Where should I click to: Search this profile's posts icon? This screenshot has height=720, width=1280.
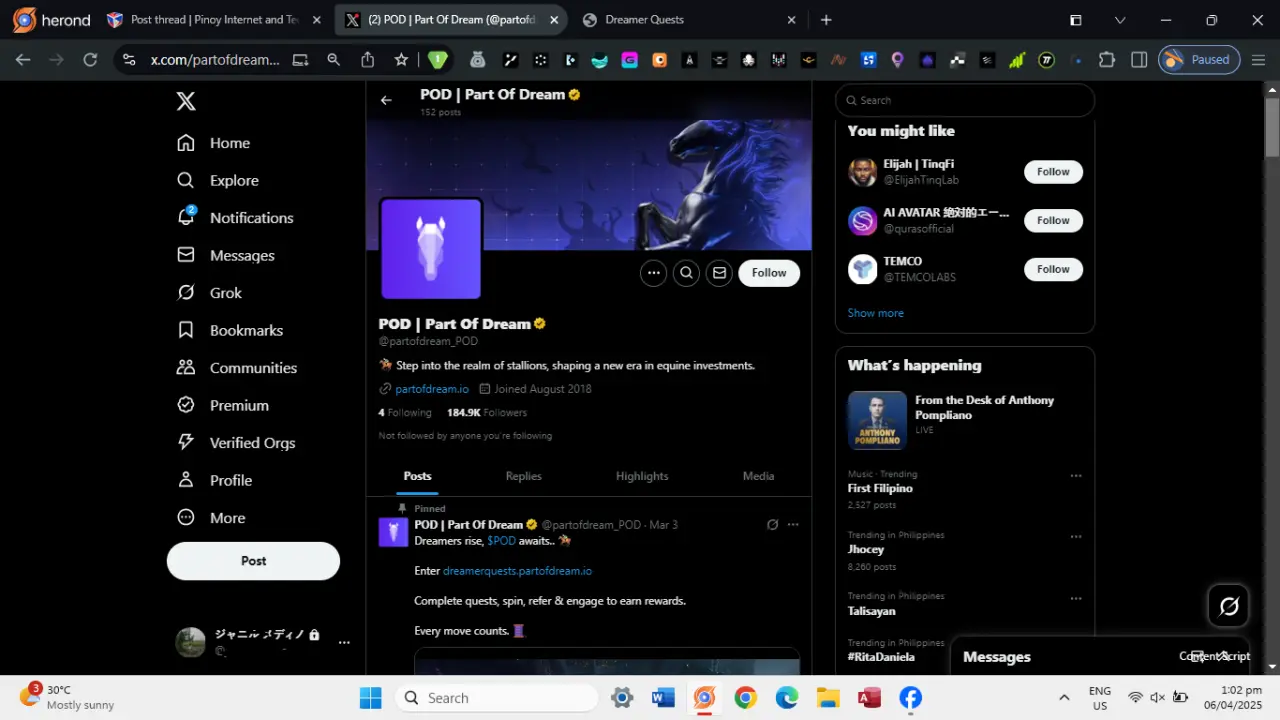coord(686,273)
